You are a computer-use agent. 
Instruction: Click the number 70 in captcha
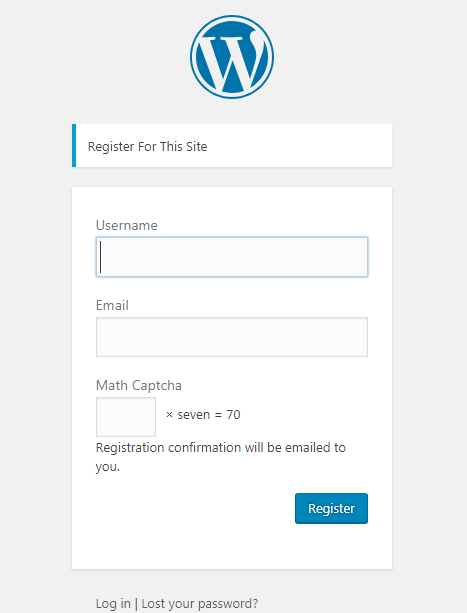[x=233, y=415]
